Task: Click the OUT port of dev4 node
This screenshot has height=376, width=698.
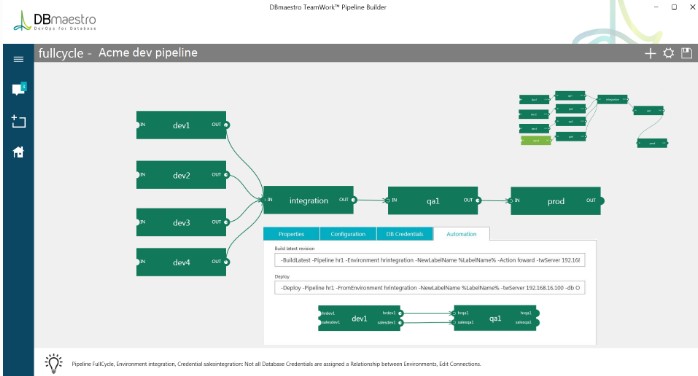Action: click(x=226, y=262)
